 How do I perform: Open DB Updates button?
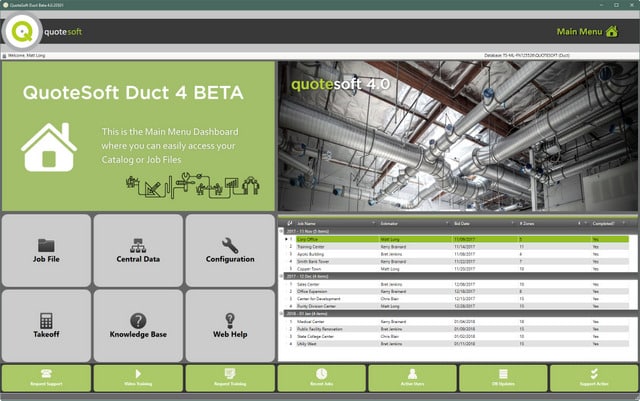[x=503, y=378]
